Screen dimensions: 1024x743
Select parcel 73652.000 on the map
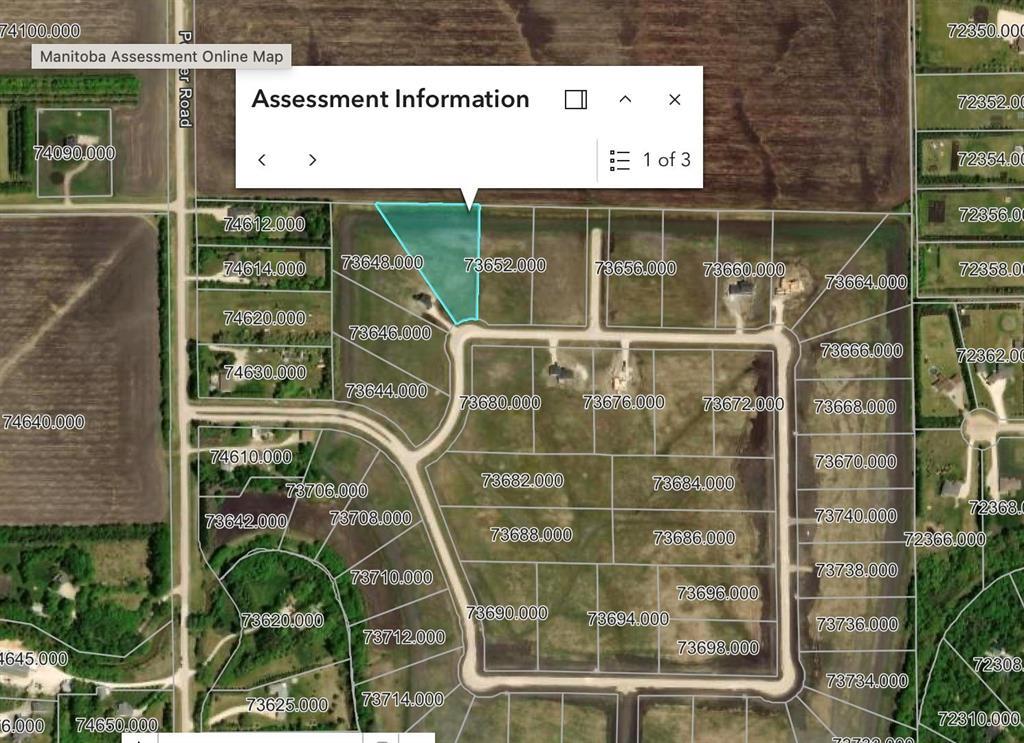(506, 265)
